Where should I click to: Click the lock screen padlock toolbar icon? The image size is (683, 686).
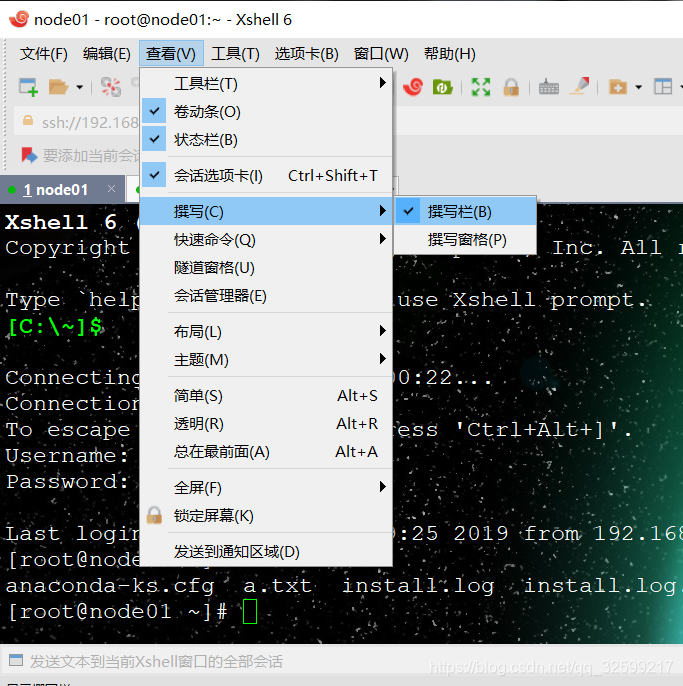coord(511,87)
